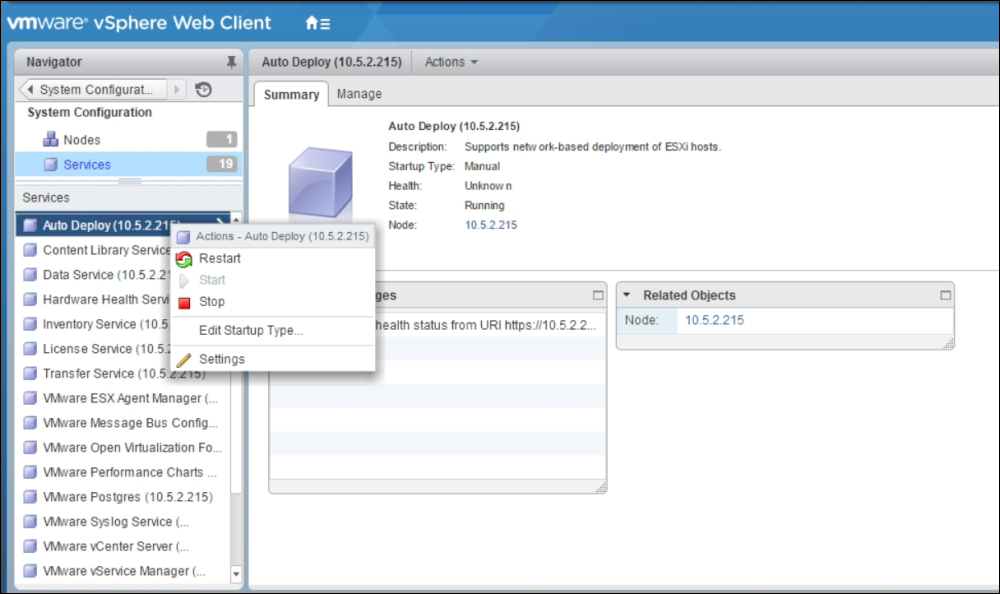The height and width of the screenshot is (594, 1000).
Task: Open the home menu icon
Action: [x=318, y=24]
